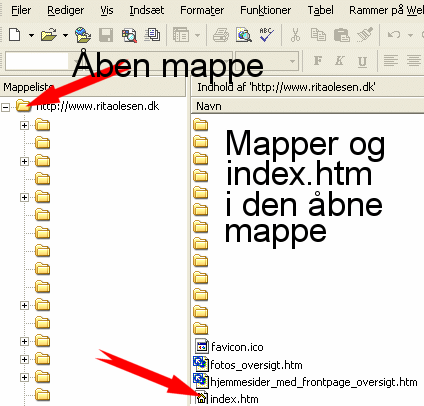424x406 pixels.
Task: Open the Rammer på Web menu
Action: click(x=386, y=10)
